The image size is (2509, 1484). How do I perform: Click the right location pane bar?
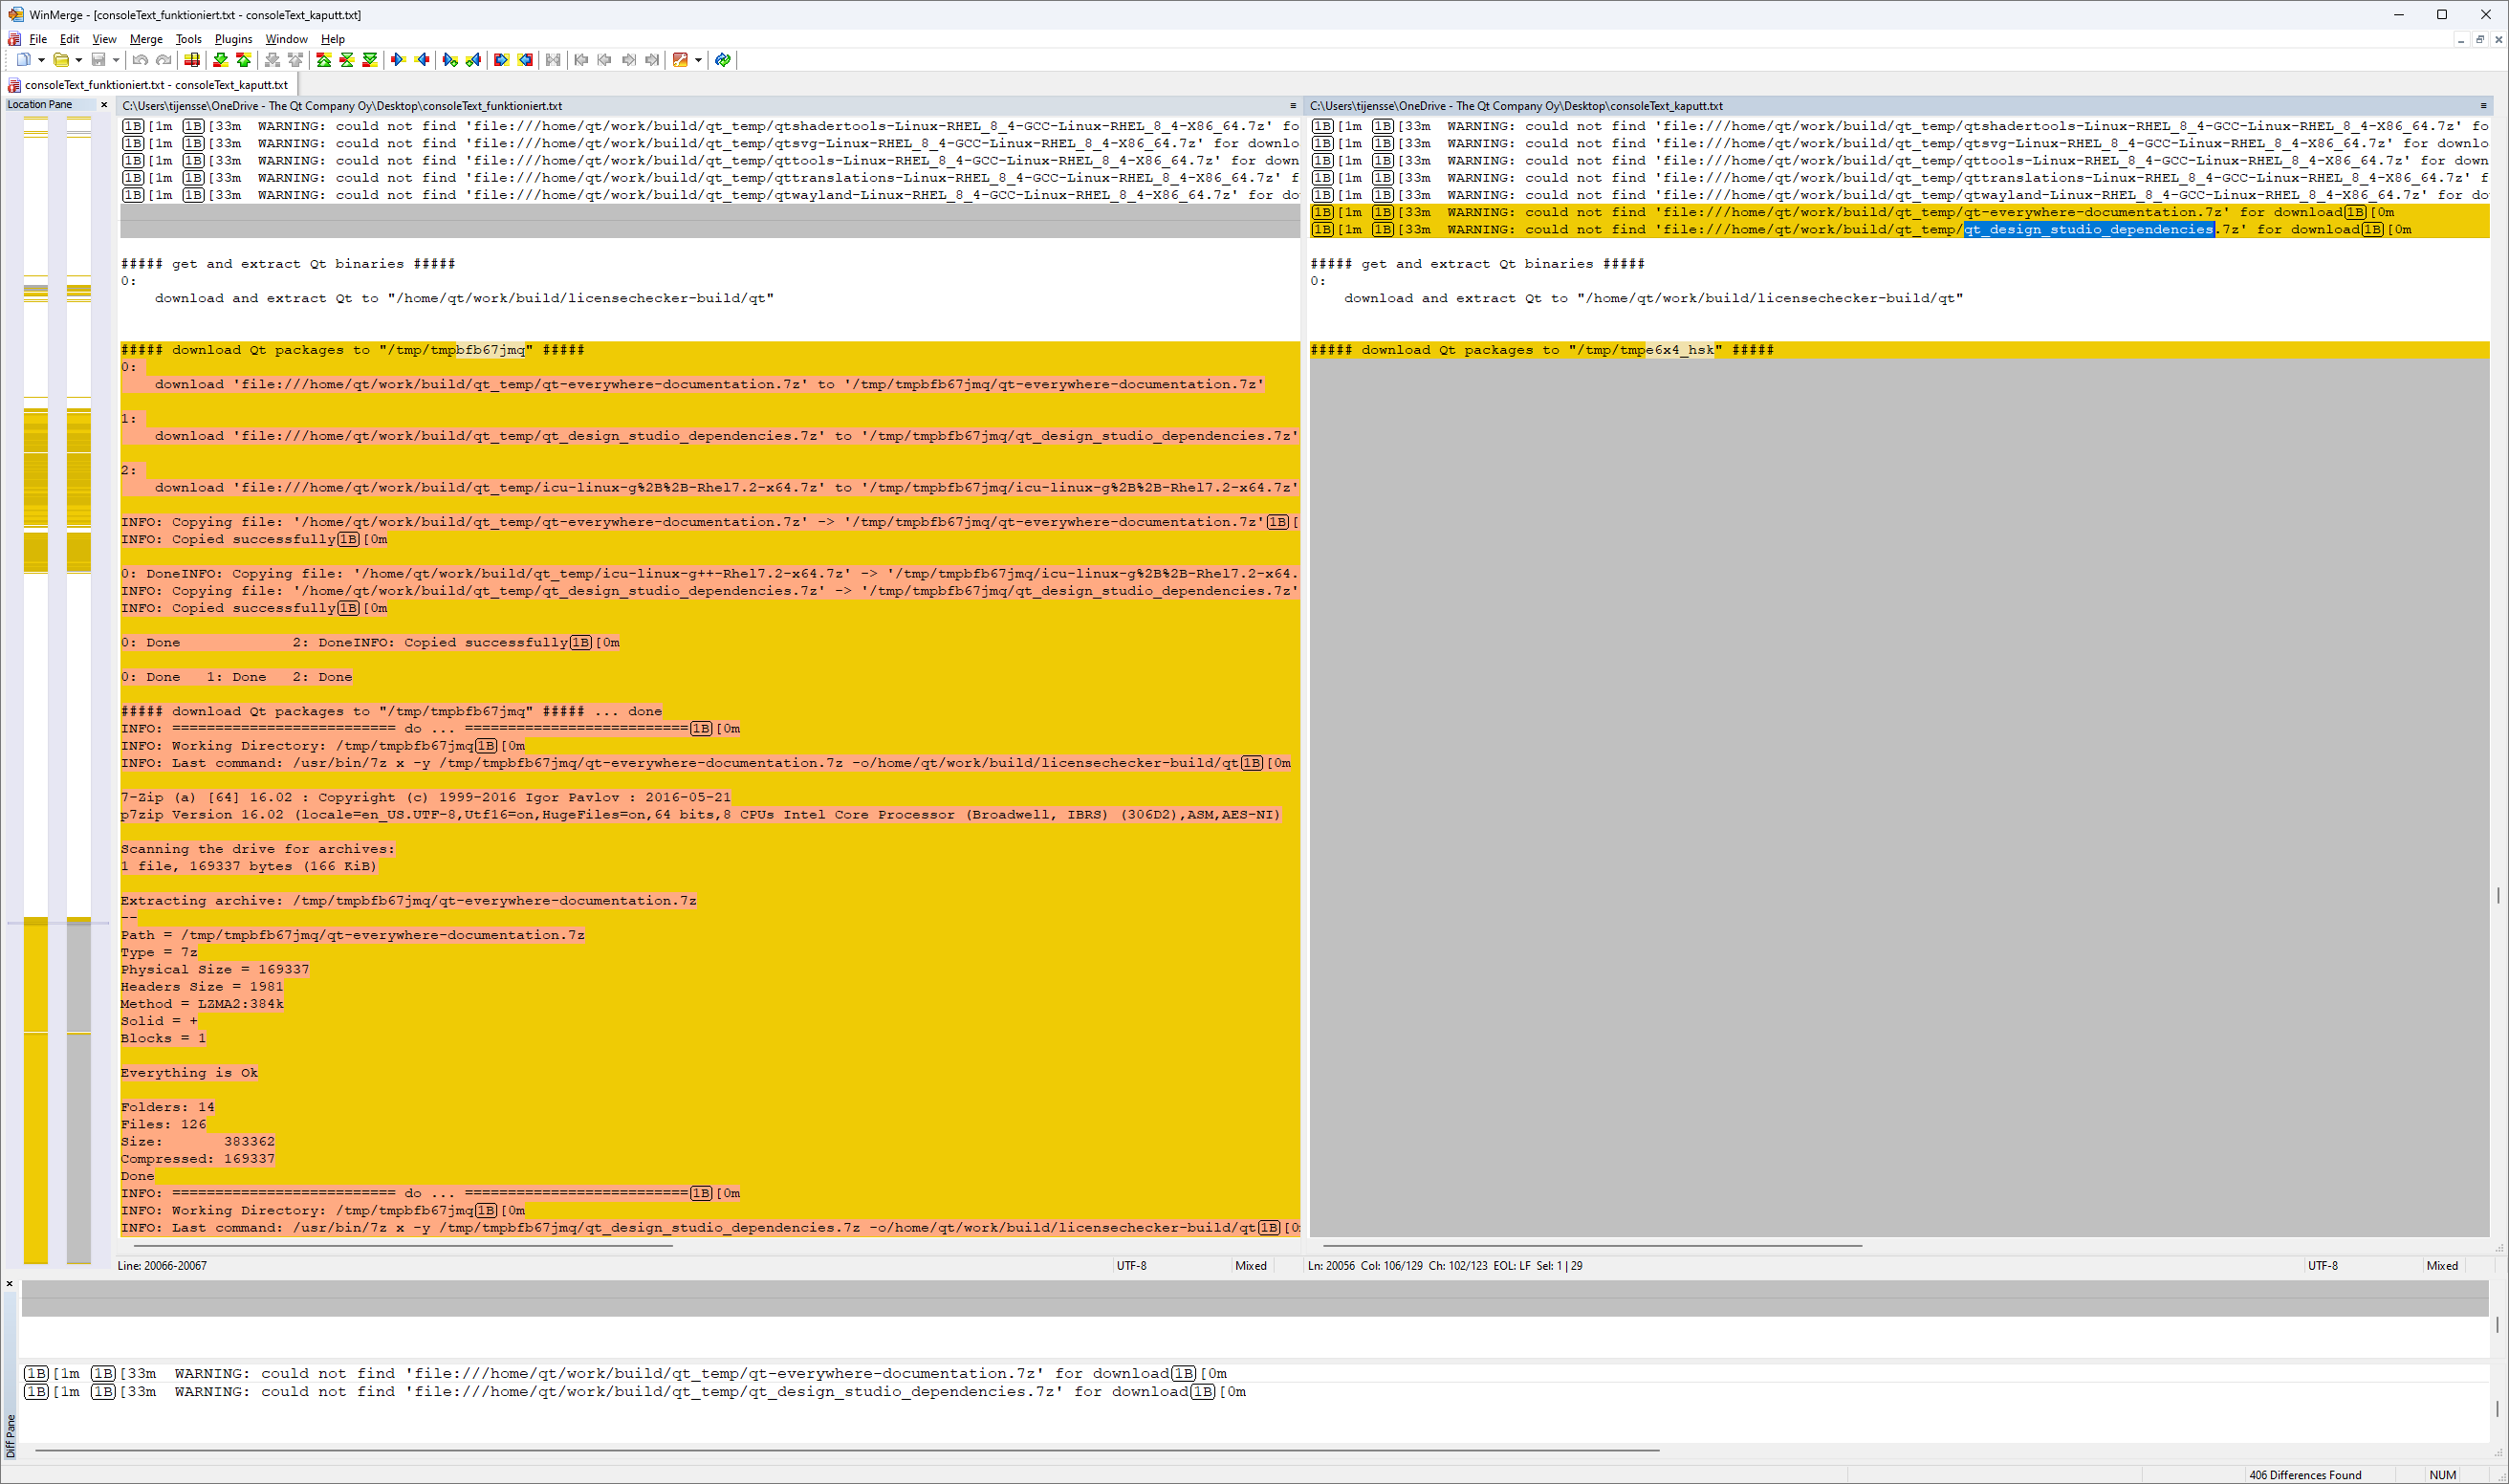79,690
